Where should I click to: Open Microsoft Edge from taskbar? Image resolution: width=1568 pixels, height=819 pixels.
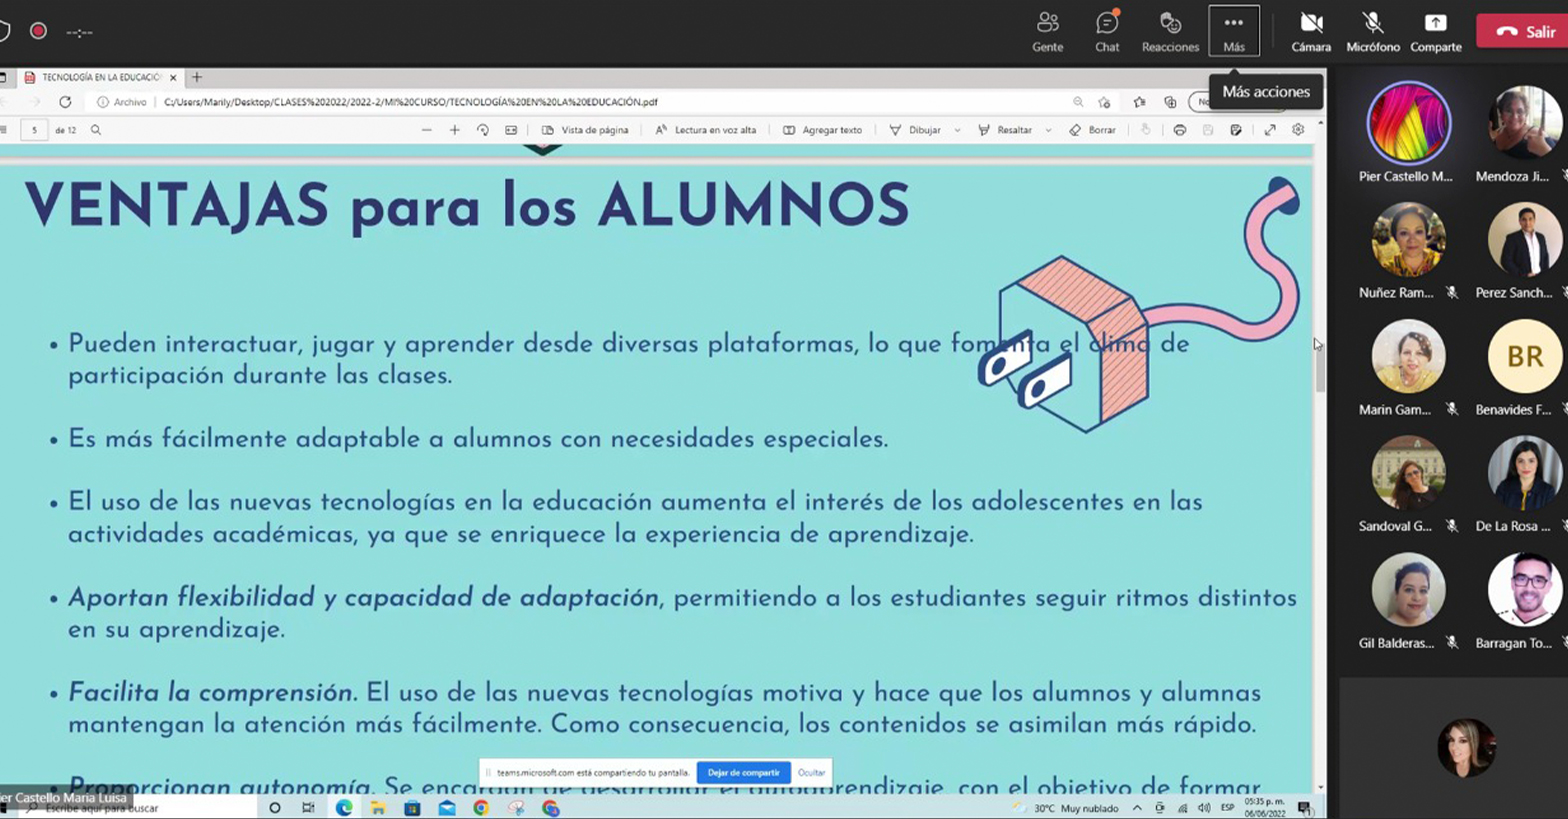tap(344, 808)
